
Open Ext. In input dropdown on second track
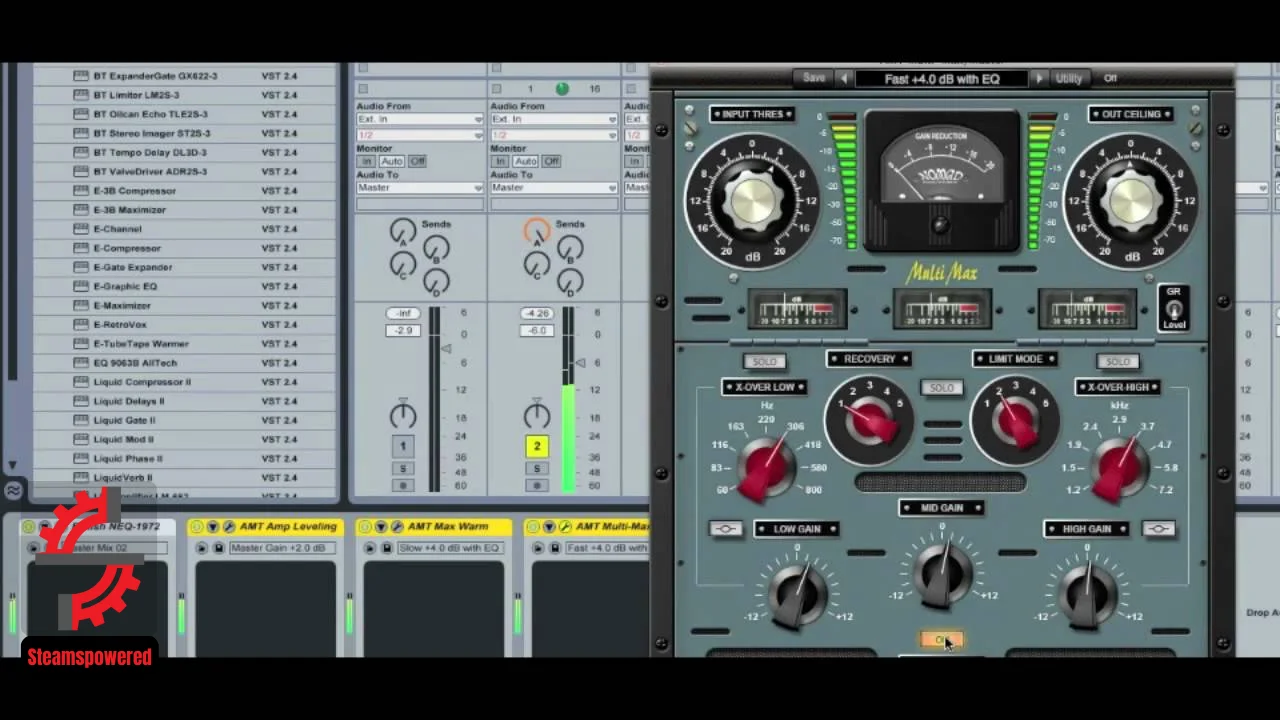pyautogui.click(x=554, y=119)
